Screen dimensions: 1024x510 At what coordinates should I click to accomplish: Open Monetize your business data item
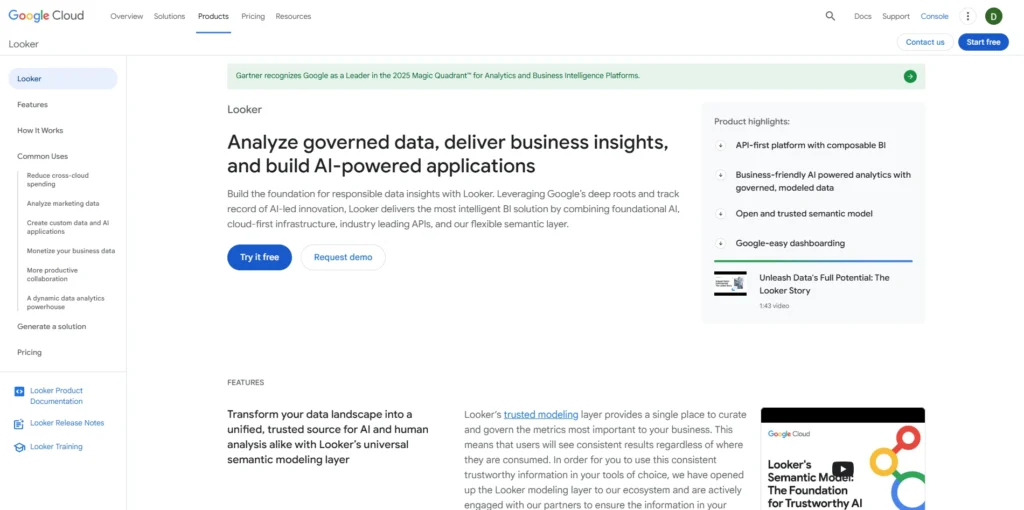coord(71,251)
